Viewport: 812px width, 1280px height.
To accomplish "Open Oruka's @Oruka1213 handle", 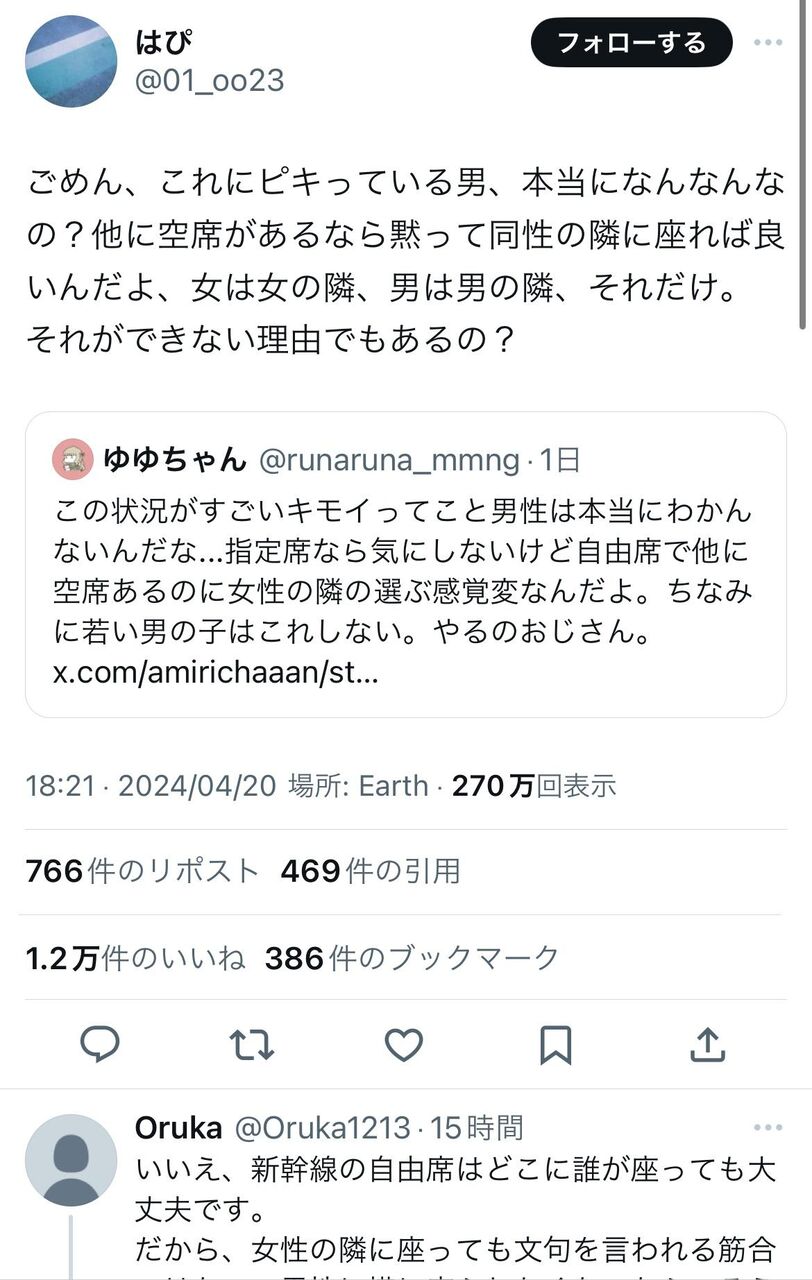I will point(321,1128).
